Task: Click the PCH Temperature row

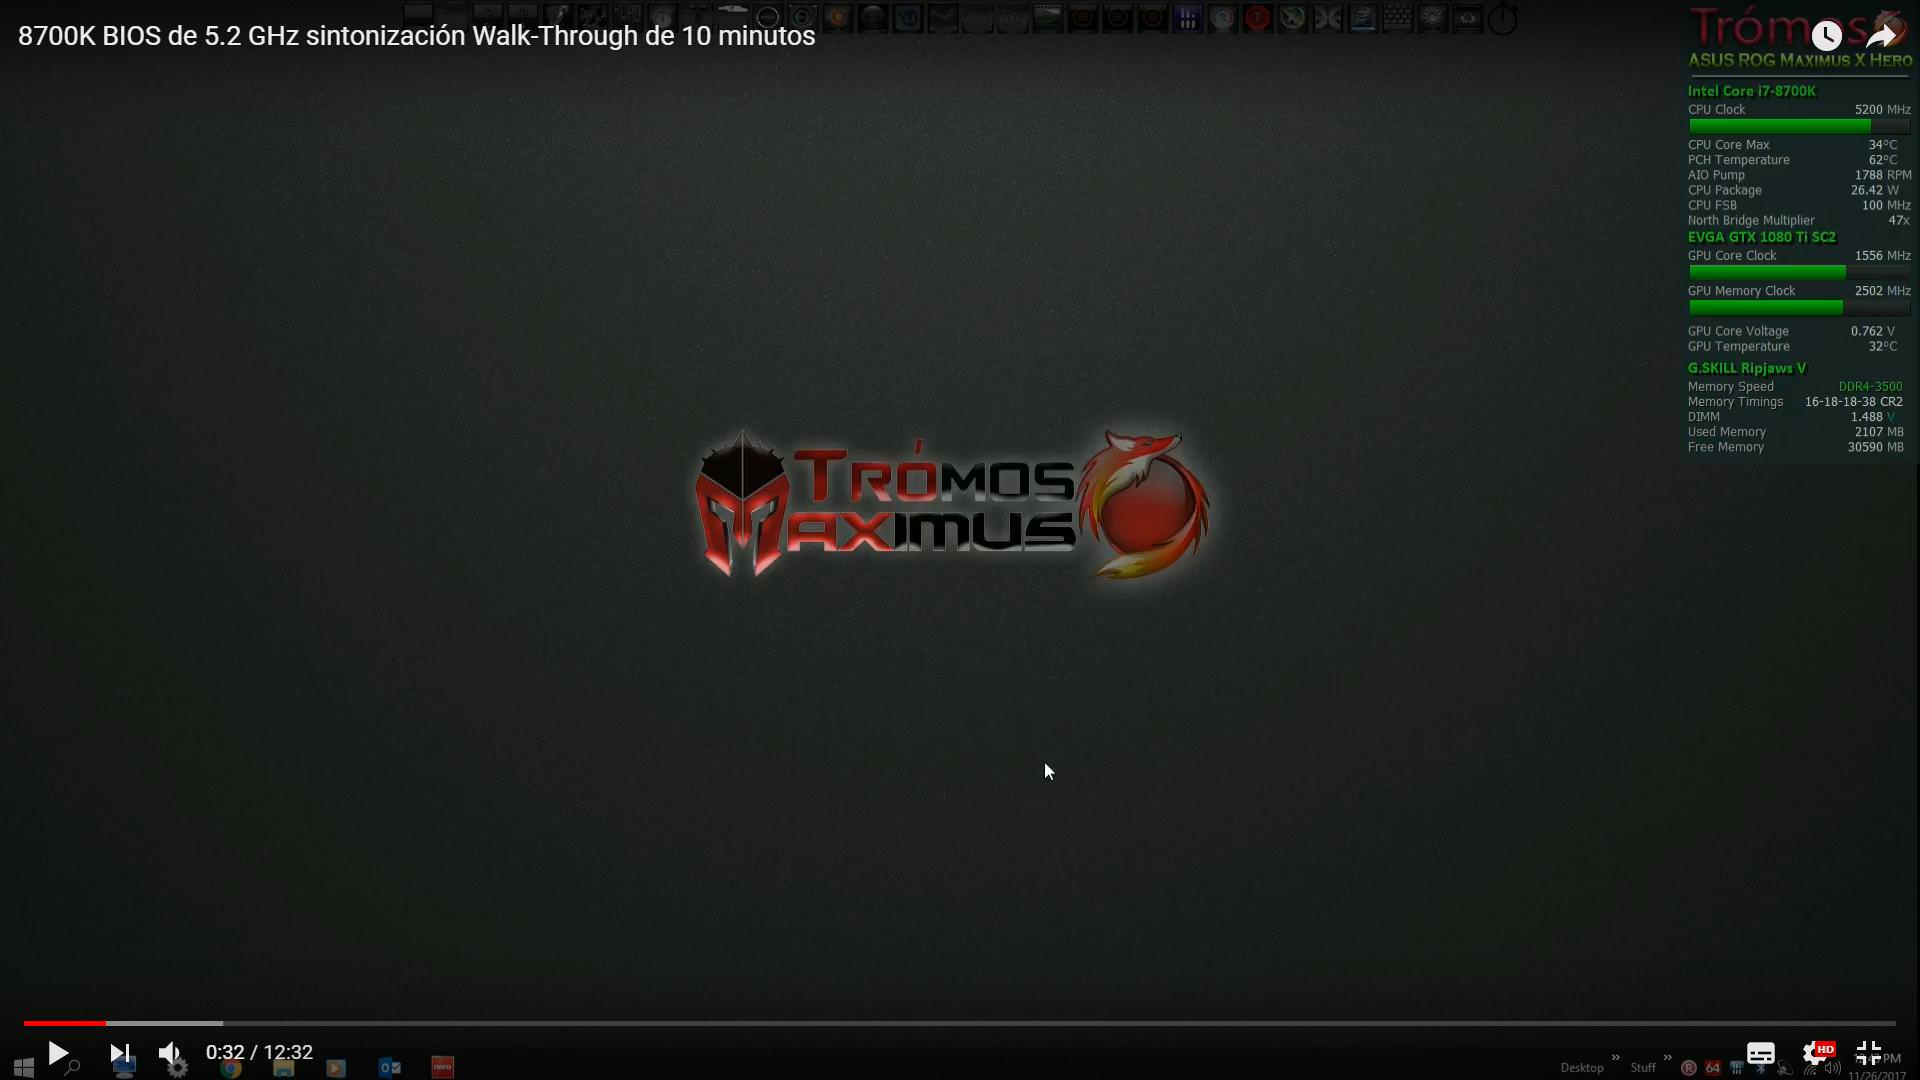Action: 1793,160
